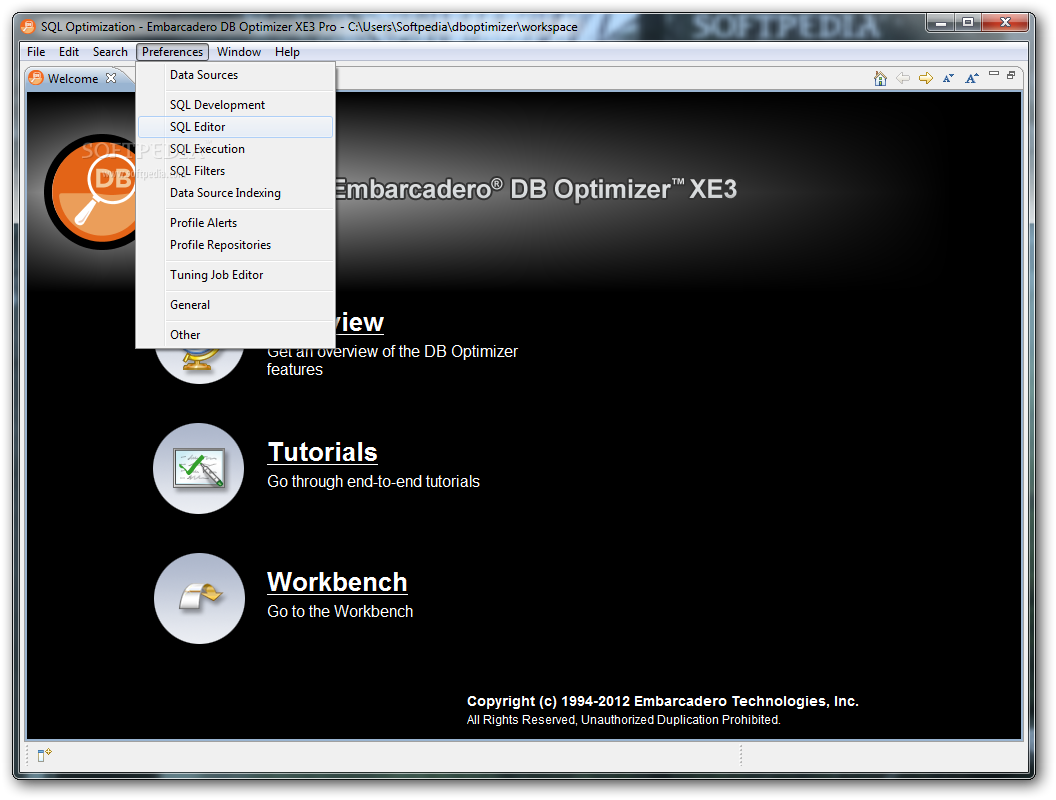1056x800 pixels.
Task: Open the File menu
Action: pos(36,52)
